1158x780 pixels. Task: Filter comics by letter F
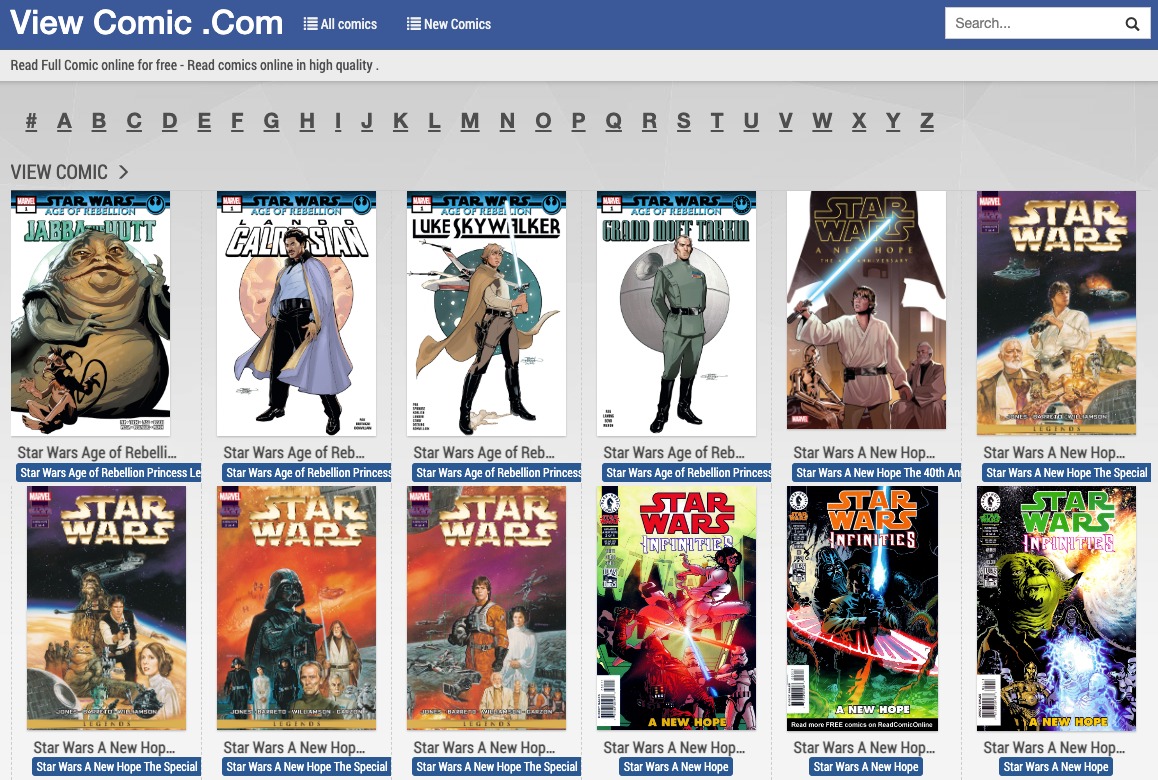[x=237, y=121]
